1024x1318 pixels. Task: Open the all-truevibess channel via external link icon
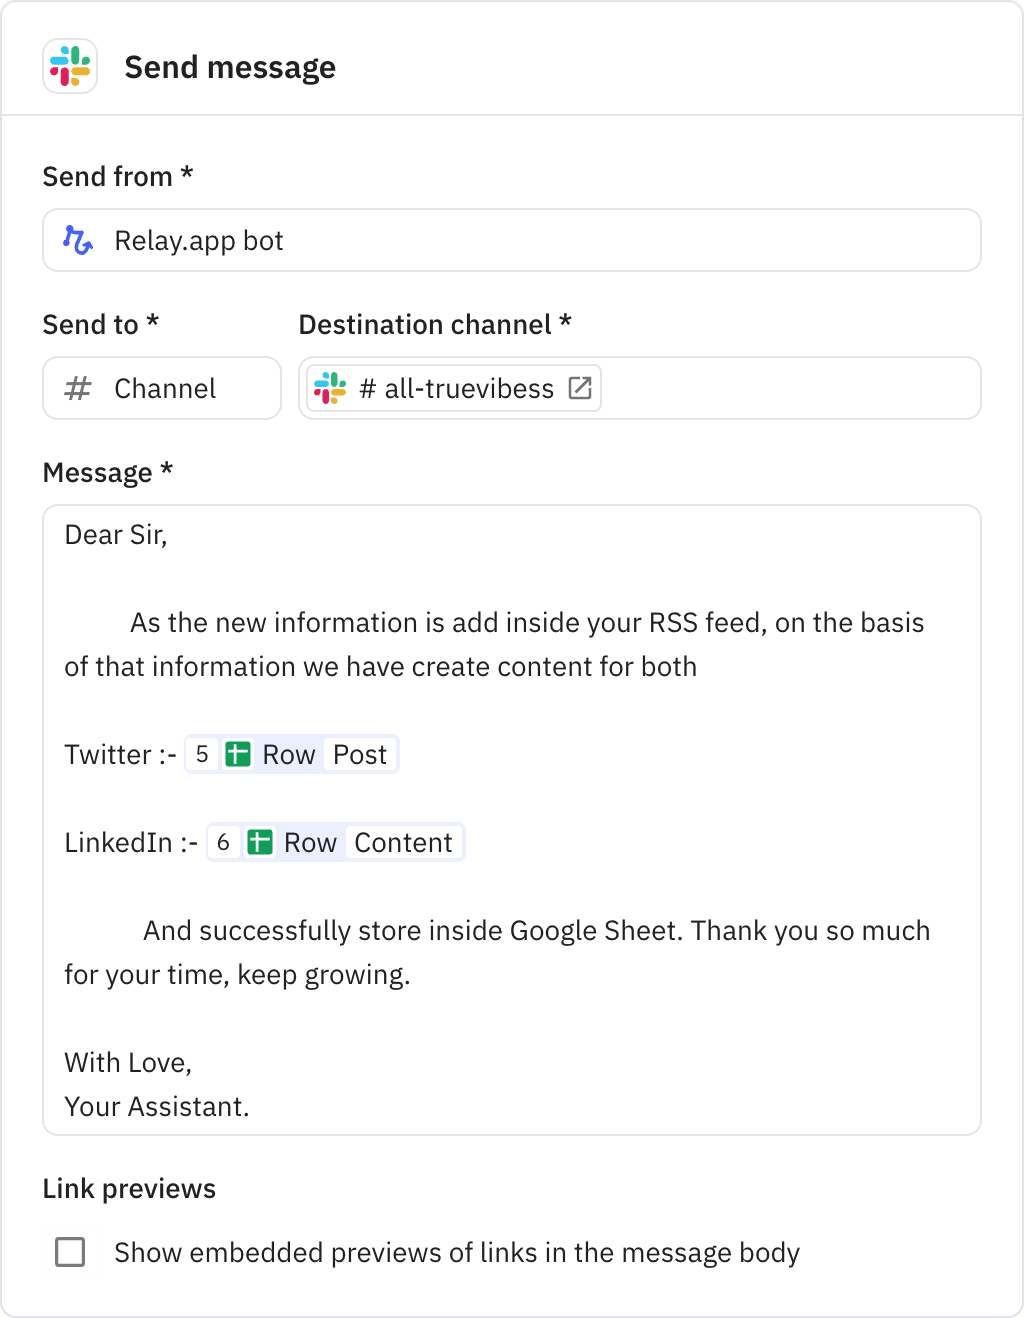click(x=580, y=388)
